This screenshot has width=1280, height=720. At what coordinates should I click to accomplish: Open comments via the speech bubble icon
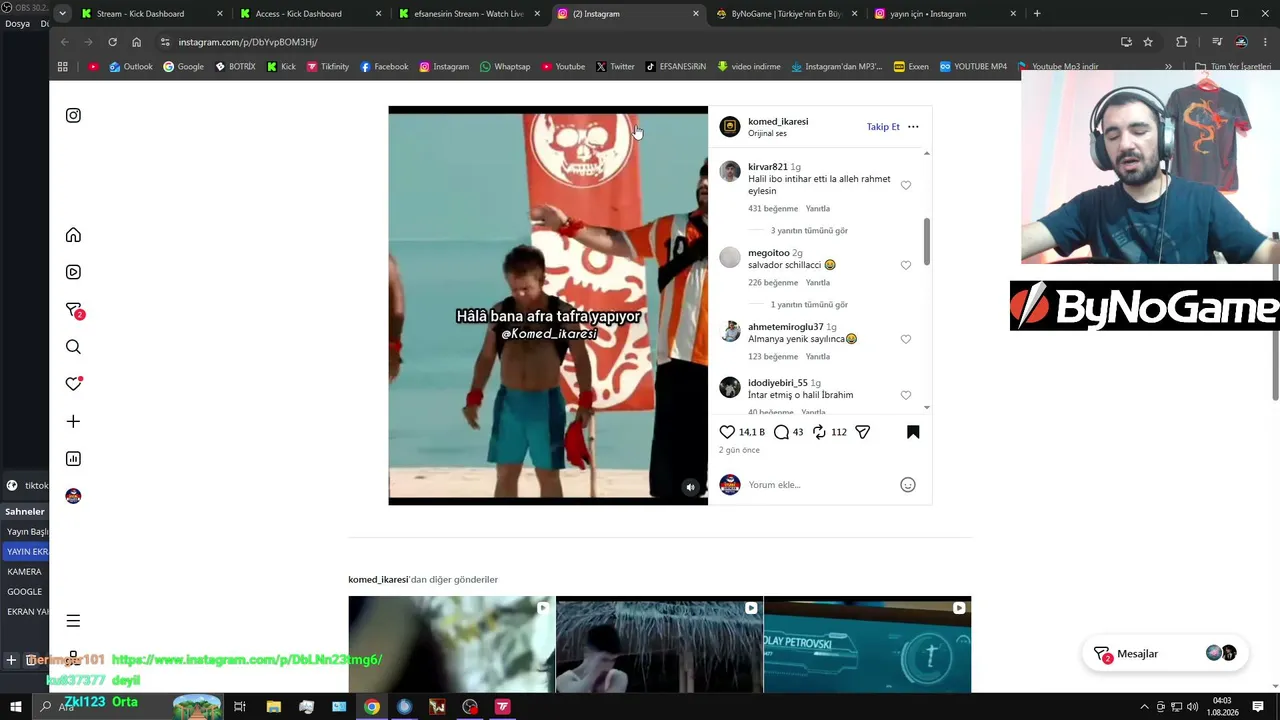coord(782,432)
